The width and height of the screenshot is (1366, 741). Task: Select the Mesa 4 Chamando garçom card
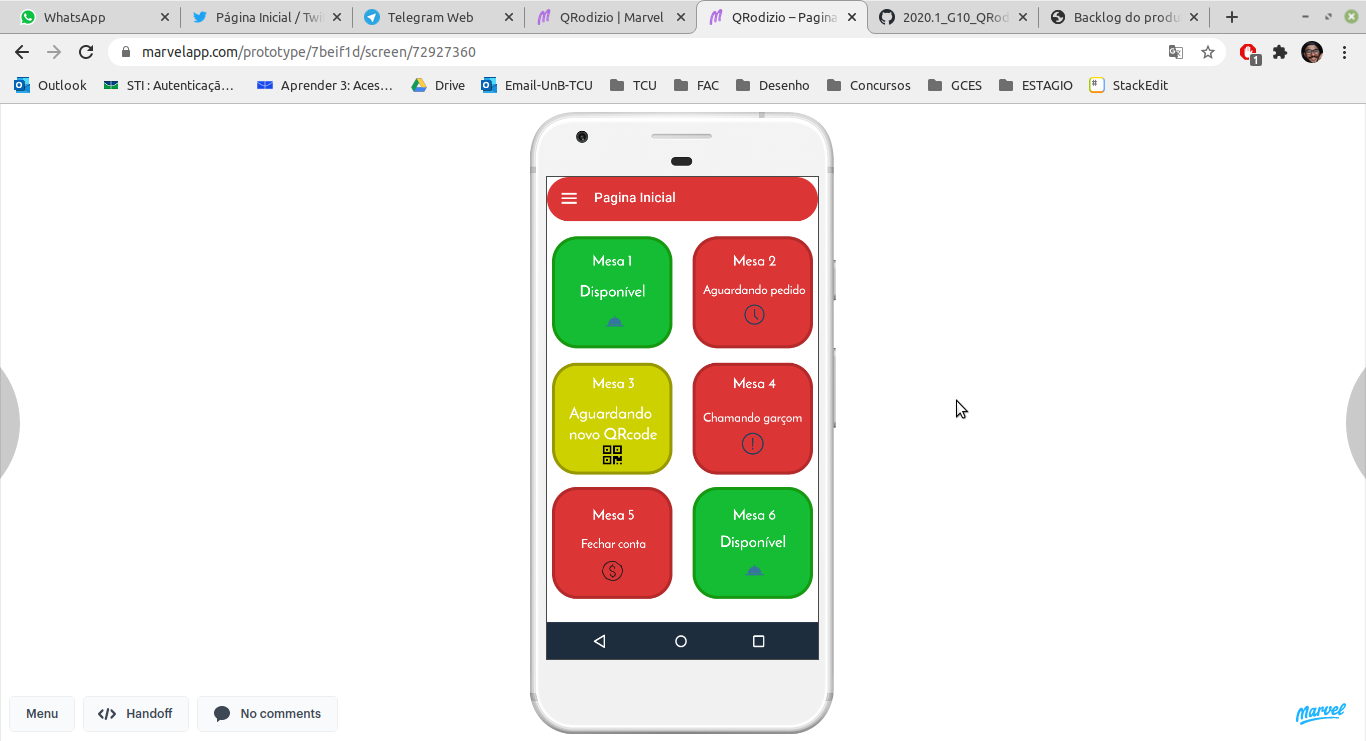click(753, 419)
